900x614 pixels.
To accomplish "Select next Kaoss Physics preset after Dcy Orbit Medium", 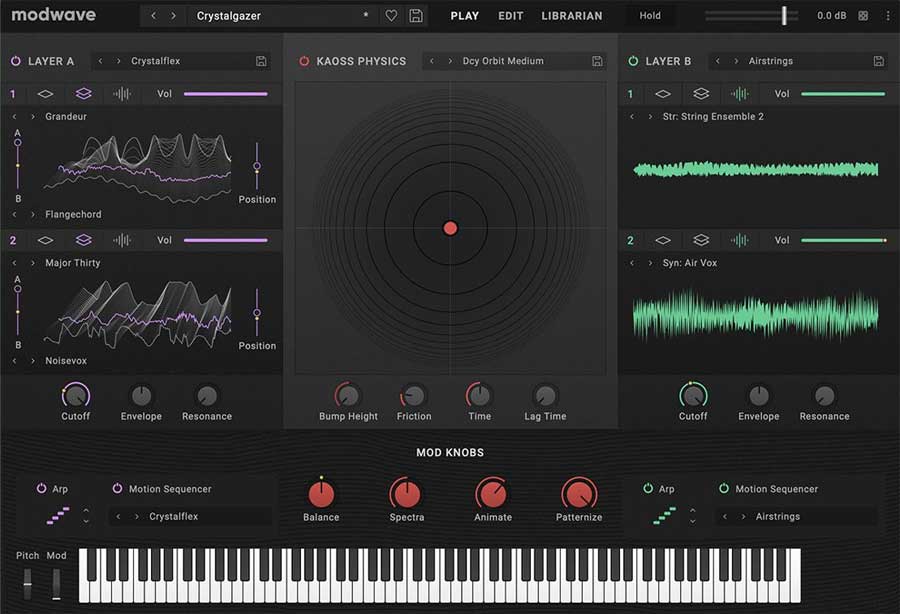I will coord(451,61).
